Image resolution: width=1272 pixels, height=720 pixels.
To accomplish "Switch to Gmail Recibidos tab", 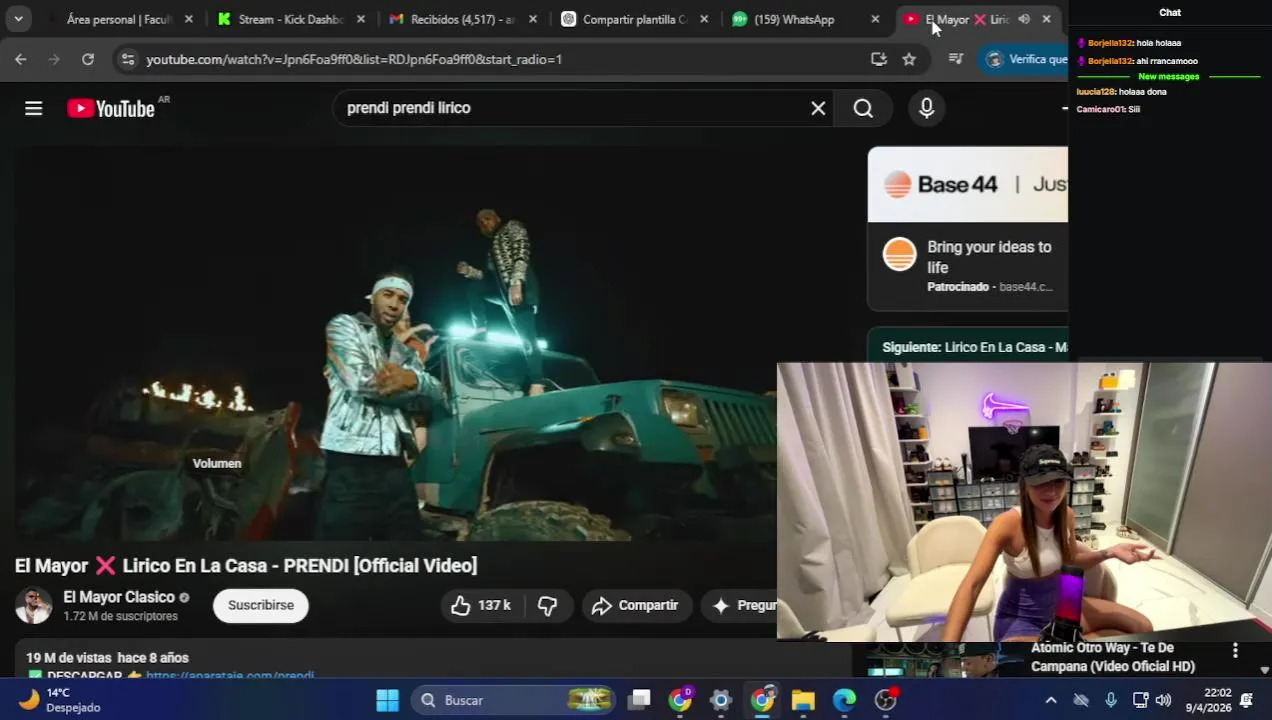I will point(462,19).
